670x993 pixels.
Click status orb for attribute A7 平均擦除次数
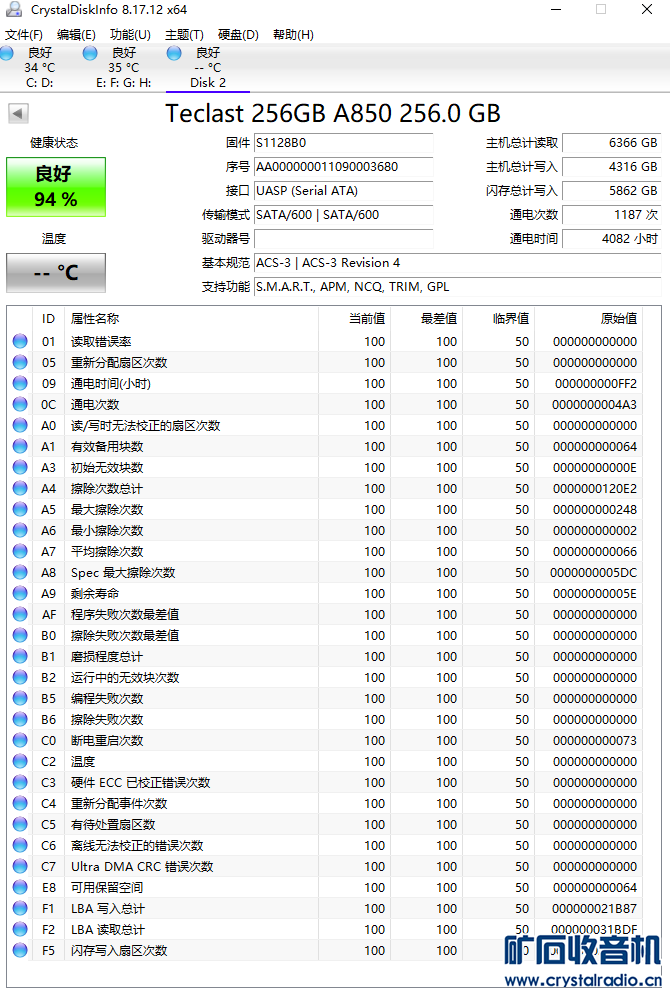tap(20, 551)
